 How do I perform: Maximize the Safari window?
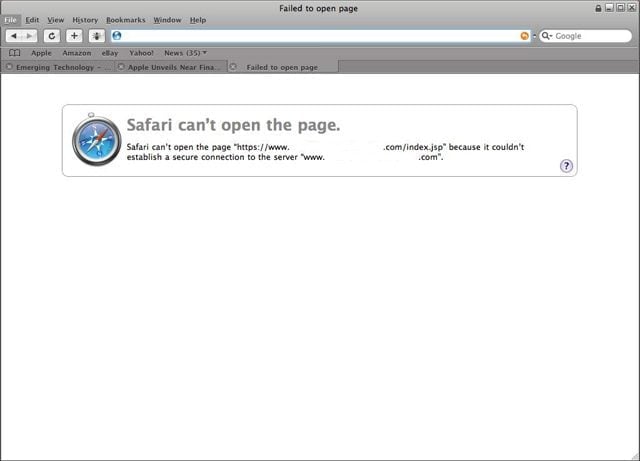pos(620,8)
